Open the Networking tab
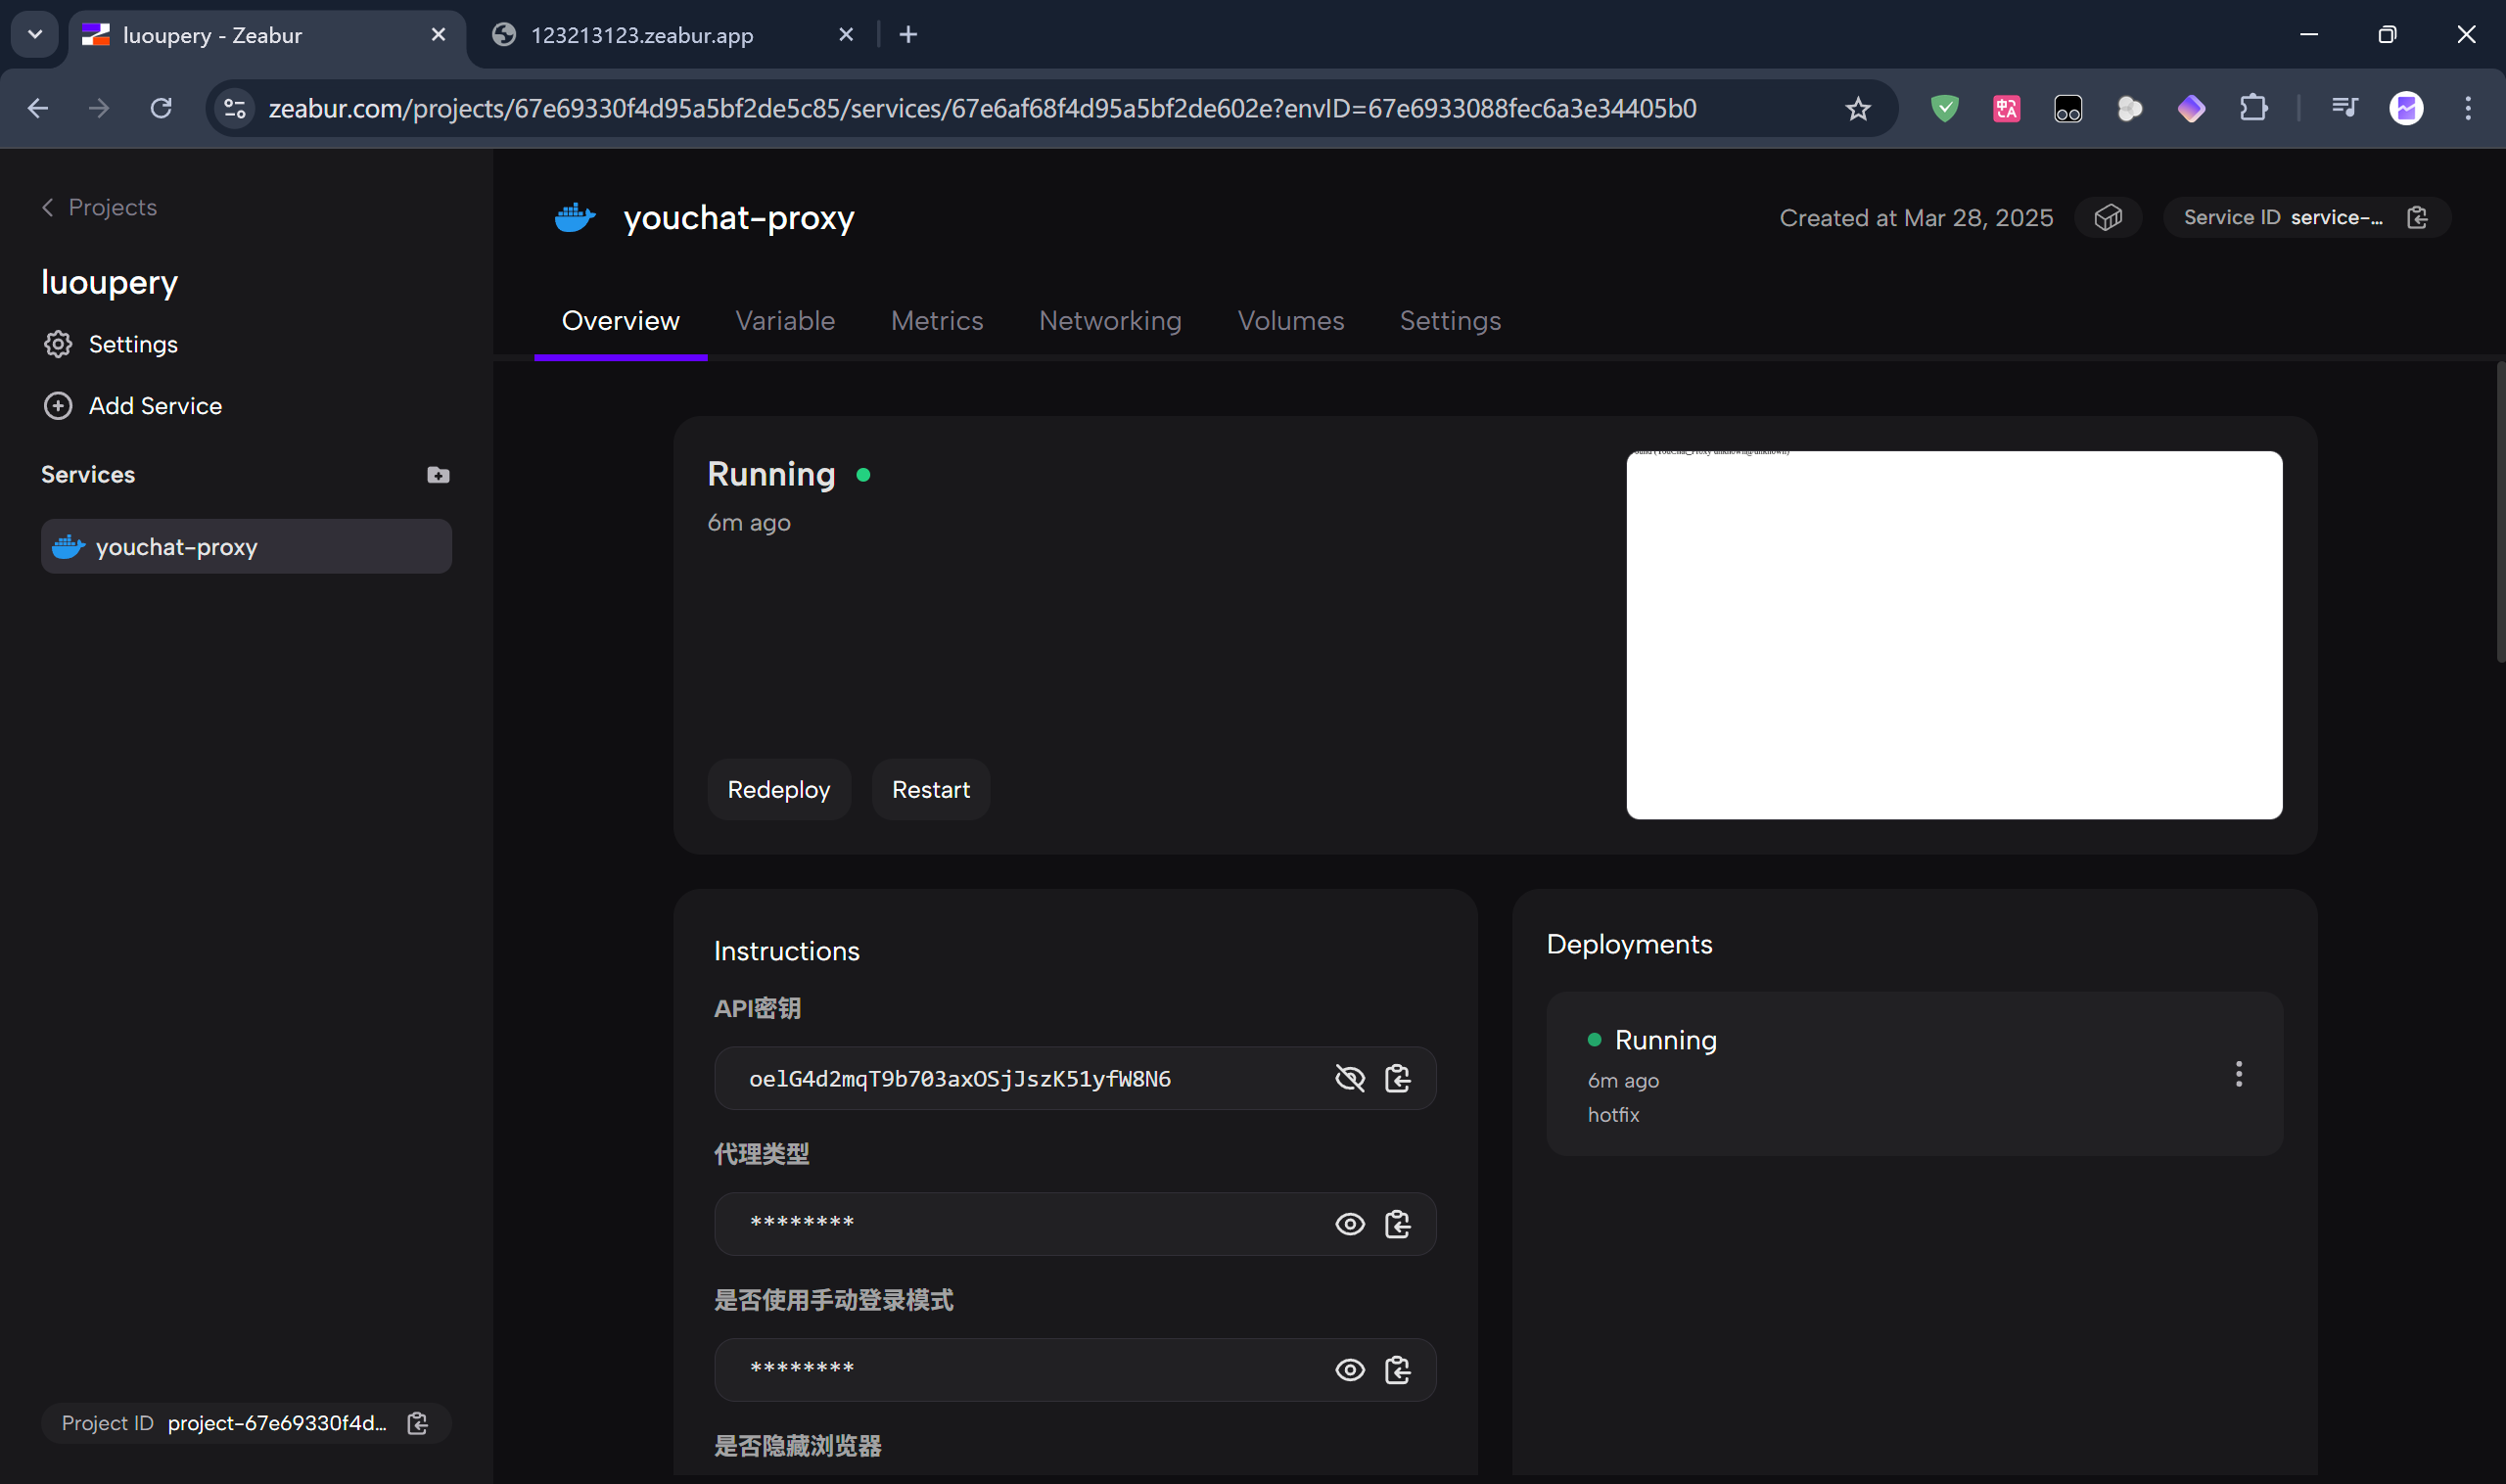 pos(1109,320)
